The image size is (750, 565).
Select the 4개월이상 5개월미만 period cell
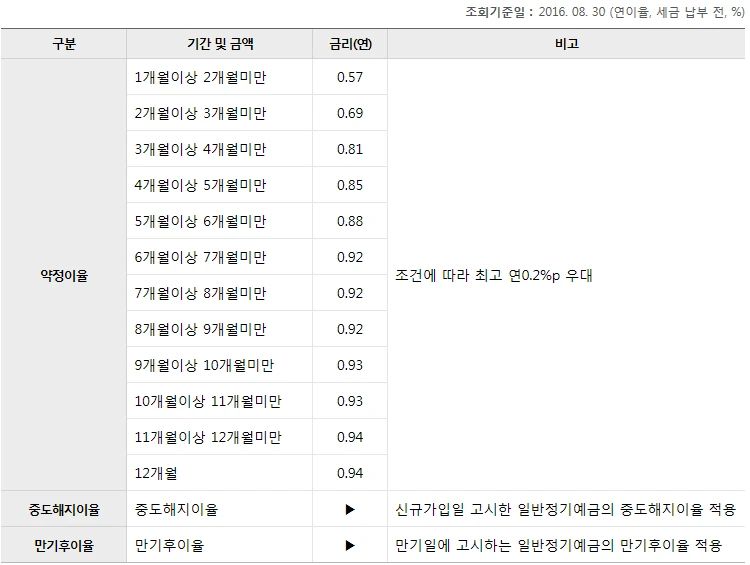pyautogui.click(x=220, y=185)
